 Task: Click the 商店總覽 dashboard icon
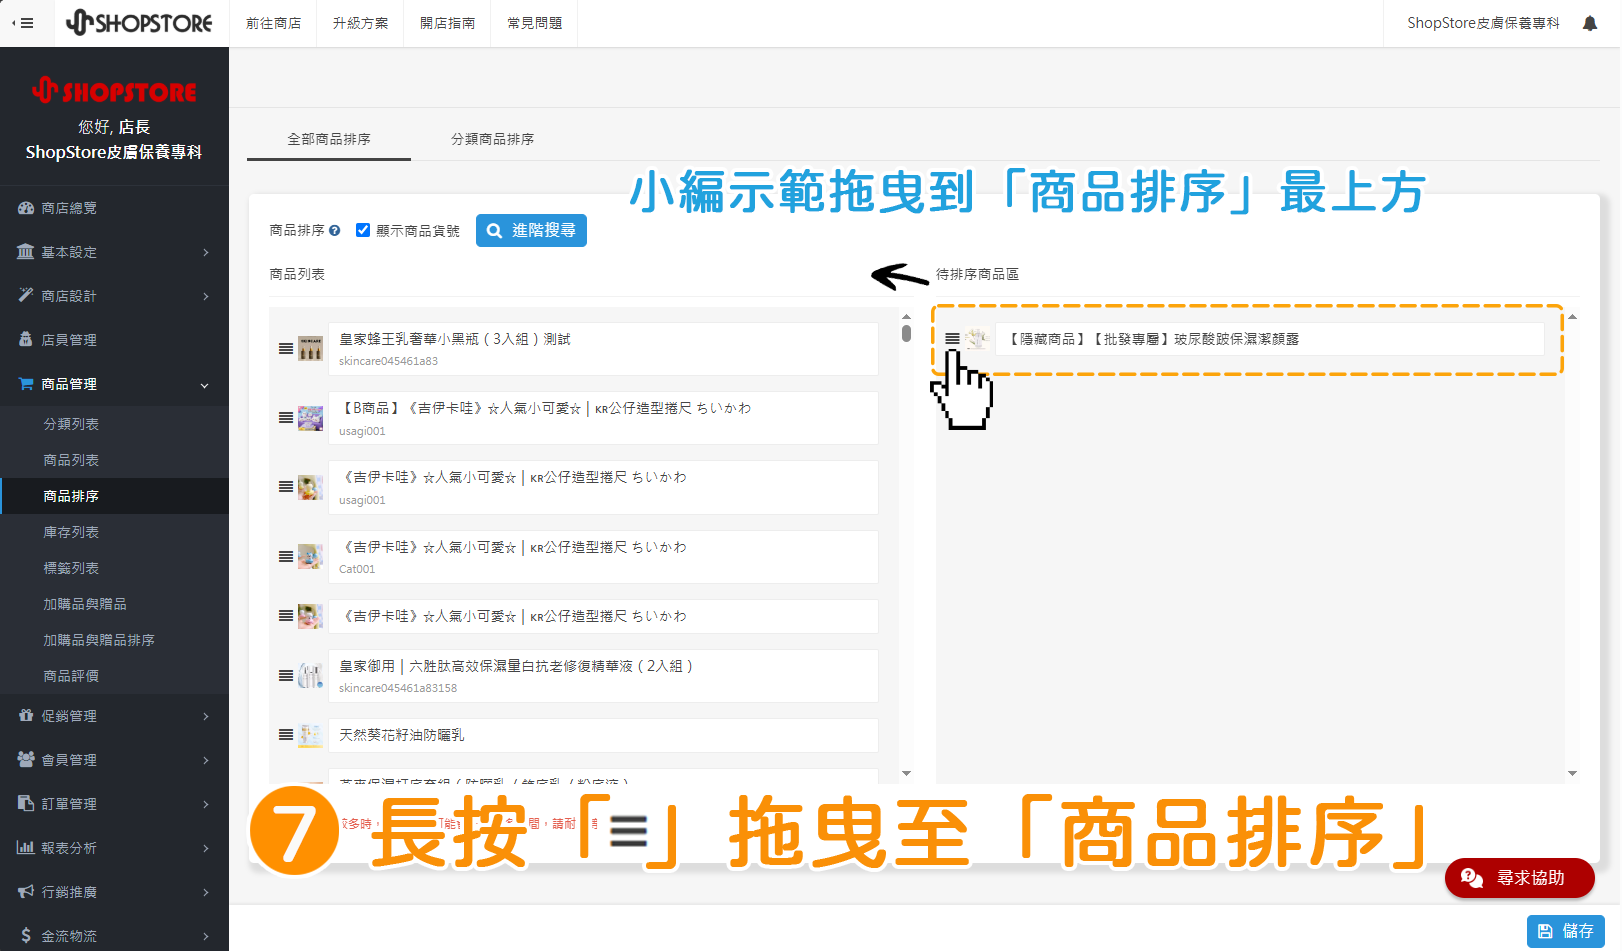[x=26, y=208]
